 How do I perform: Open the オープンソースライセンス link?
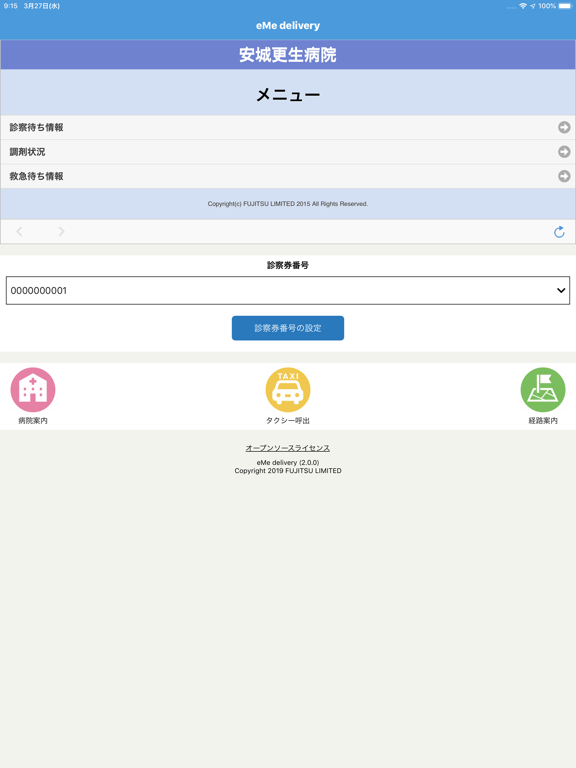288,448
